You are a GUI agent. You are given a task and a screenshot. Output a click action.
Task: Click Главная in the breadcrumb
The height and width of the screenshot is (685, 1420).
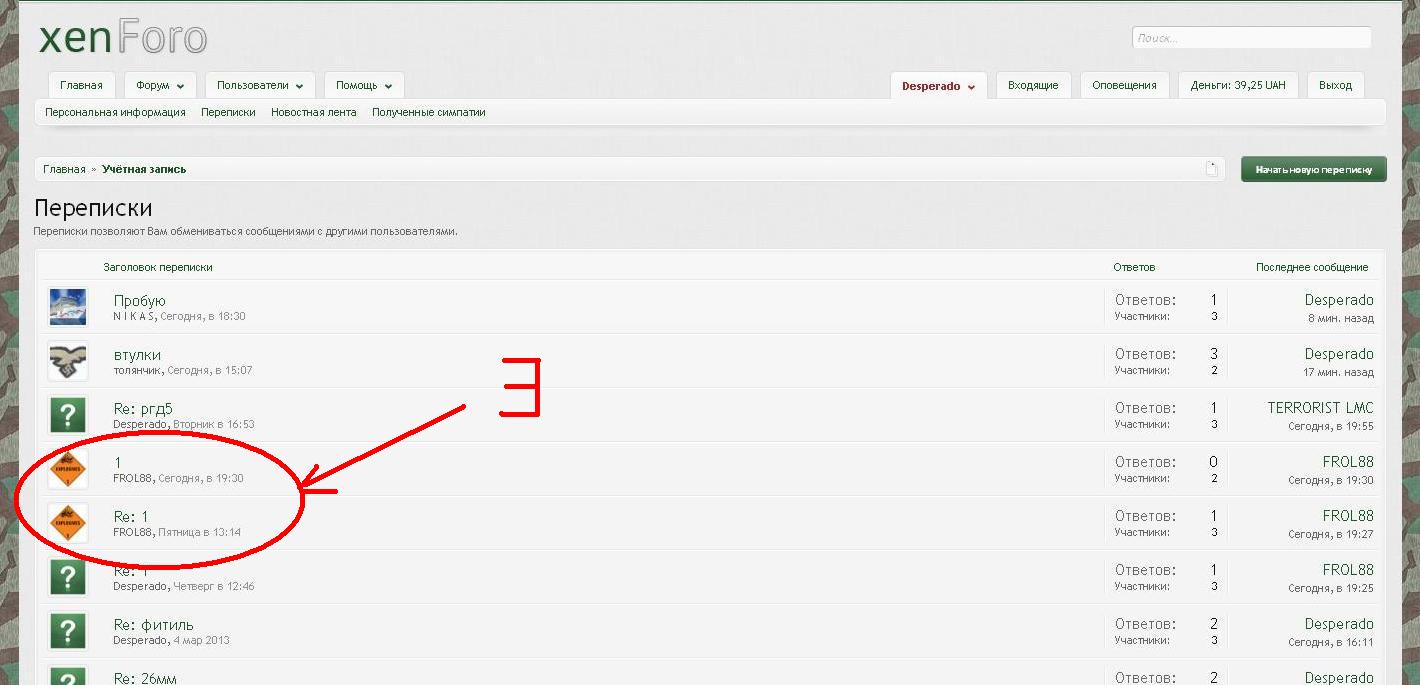[x=64, y=169]
